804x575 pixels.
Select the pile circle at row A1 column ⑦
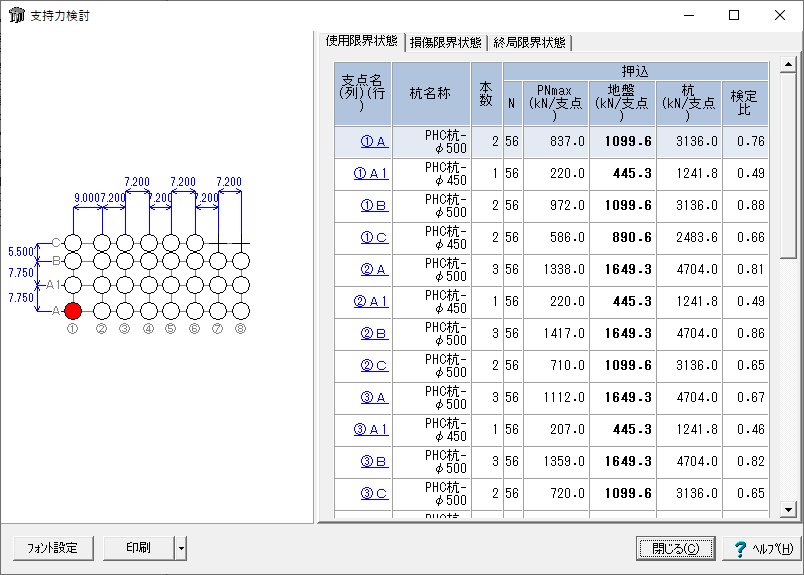(218, 285)
